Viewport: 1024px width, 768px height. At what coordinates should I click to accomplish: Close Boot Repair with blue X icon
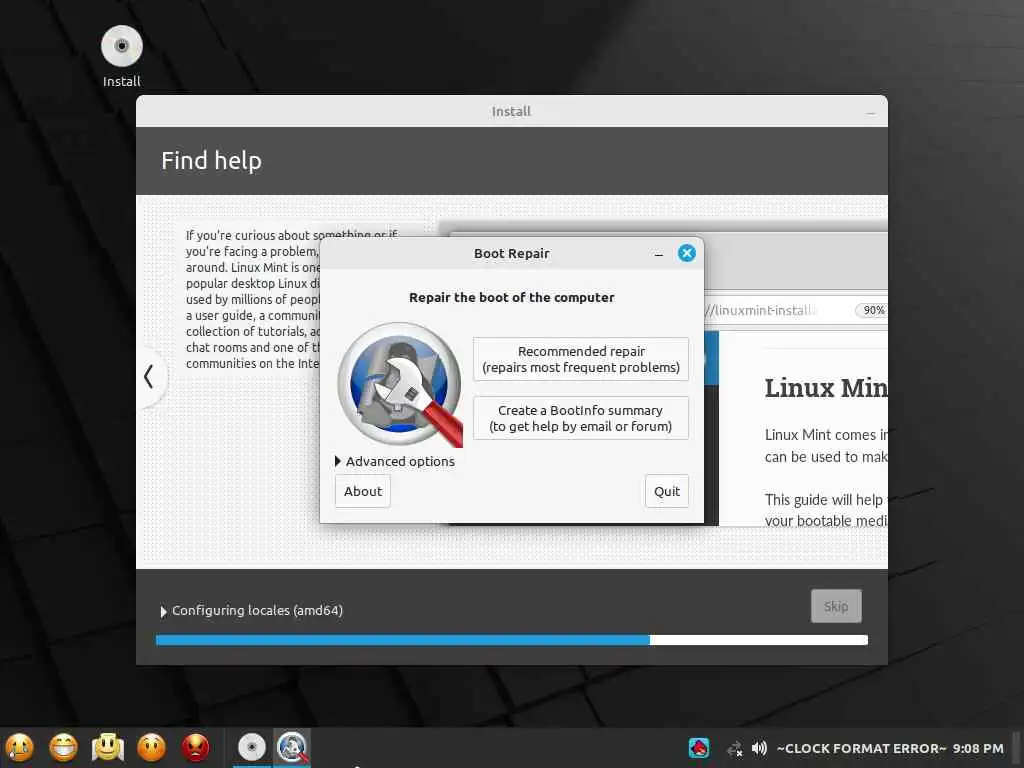click(x=686, y=253)
